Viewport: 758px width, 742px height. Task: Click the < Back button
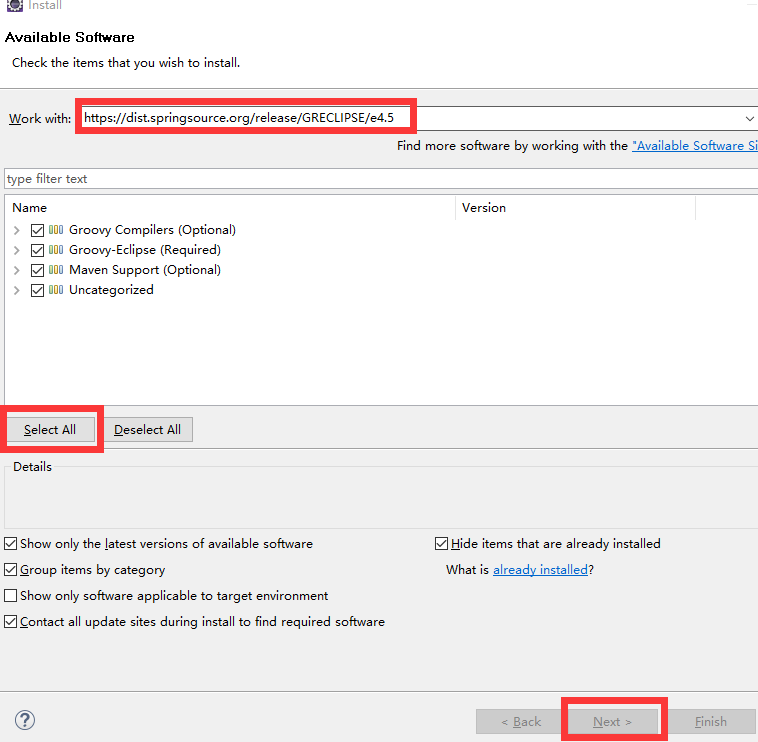(x=521, y=721)
